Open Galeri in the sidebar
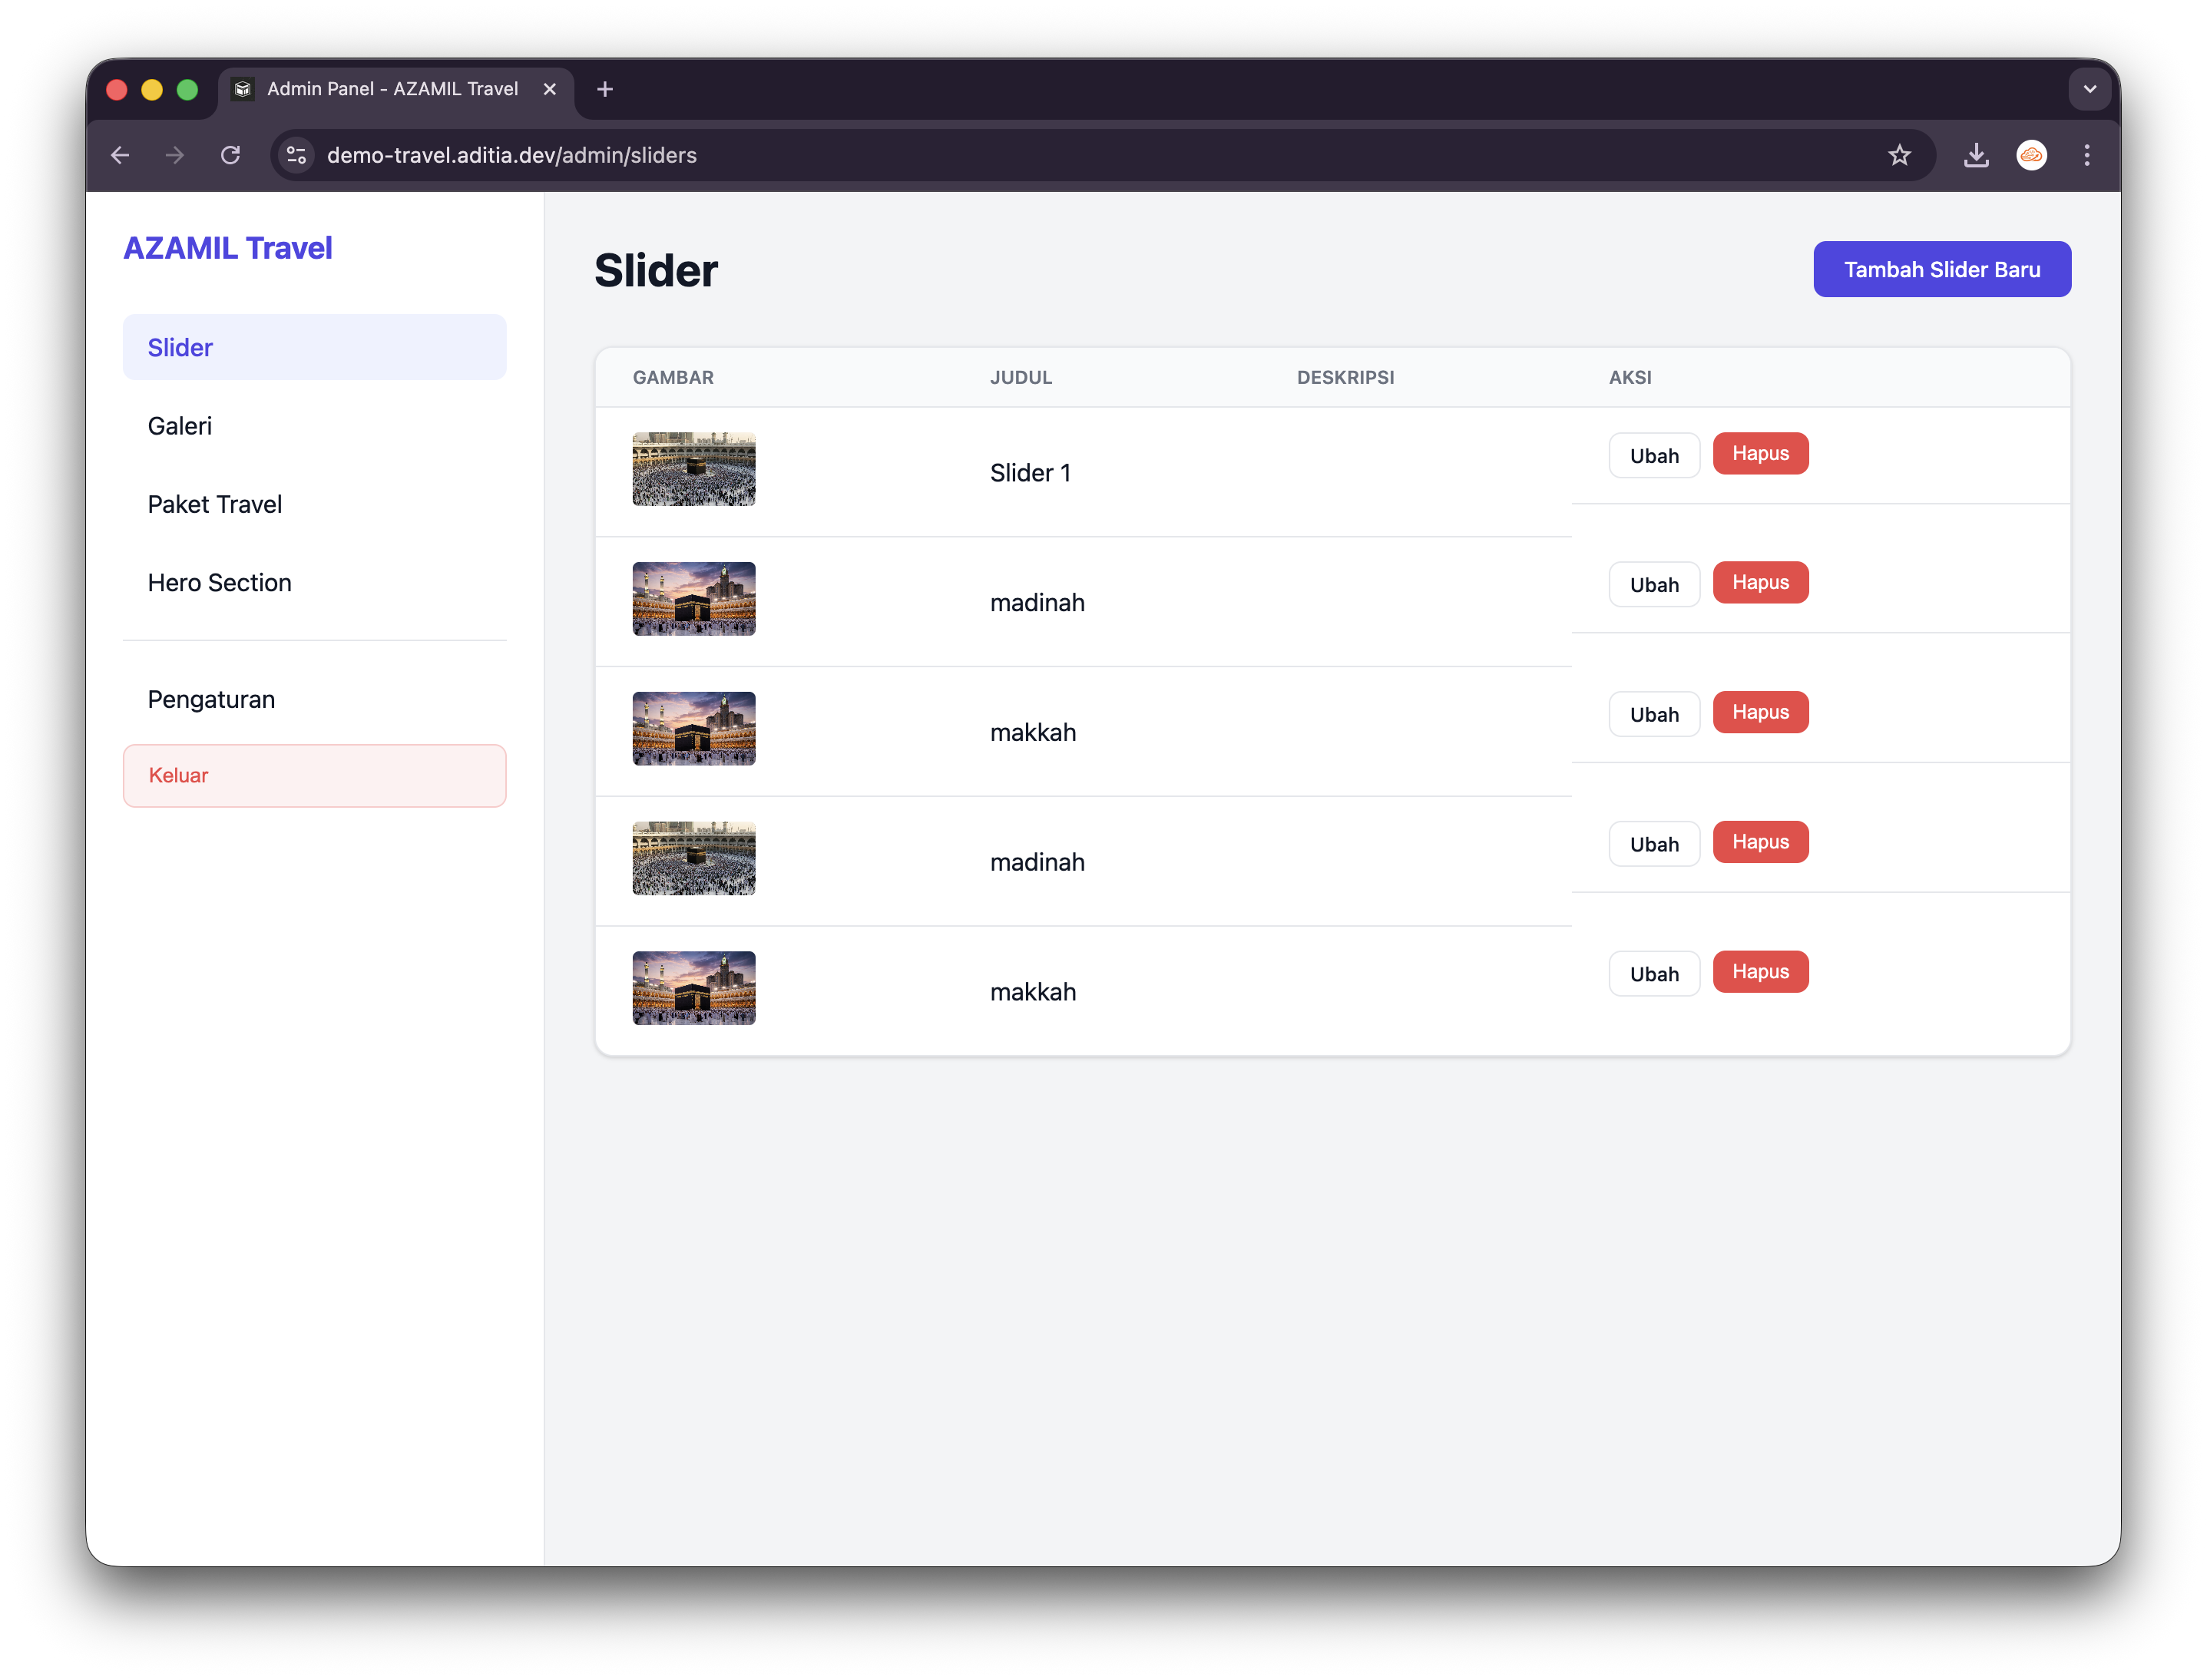This screenshot has height=1680, width=2207. tap(180, 426)
